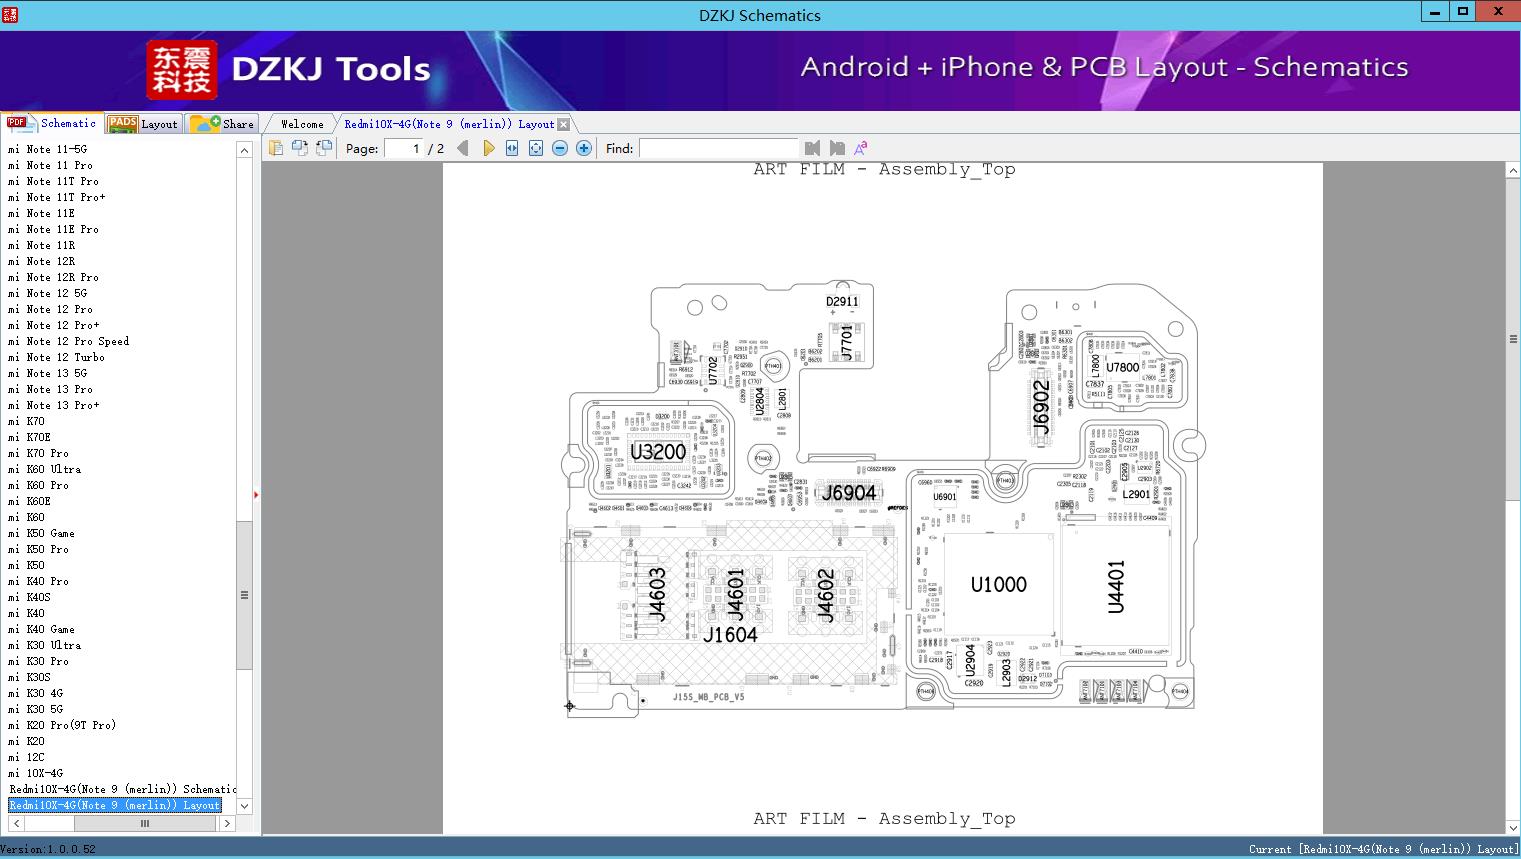Select 'mi Note 12 Pro' in the list

[50, 309]
